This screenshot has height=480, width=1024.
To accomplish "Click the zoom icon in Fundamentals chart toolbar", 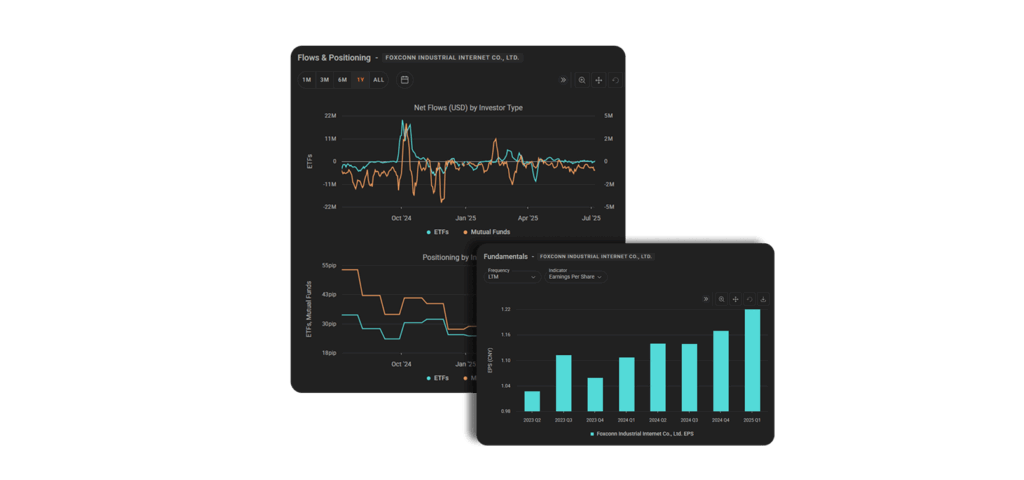I will point(721,299).
